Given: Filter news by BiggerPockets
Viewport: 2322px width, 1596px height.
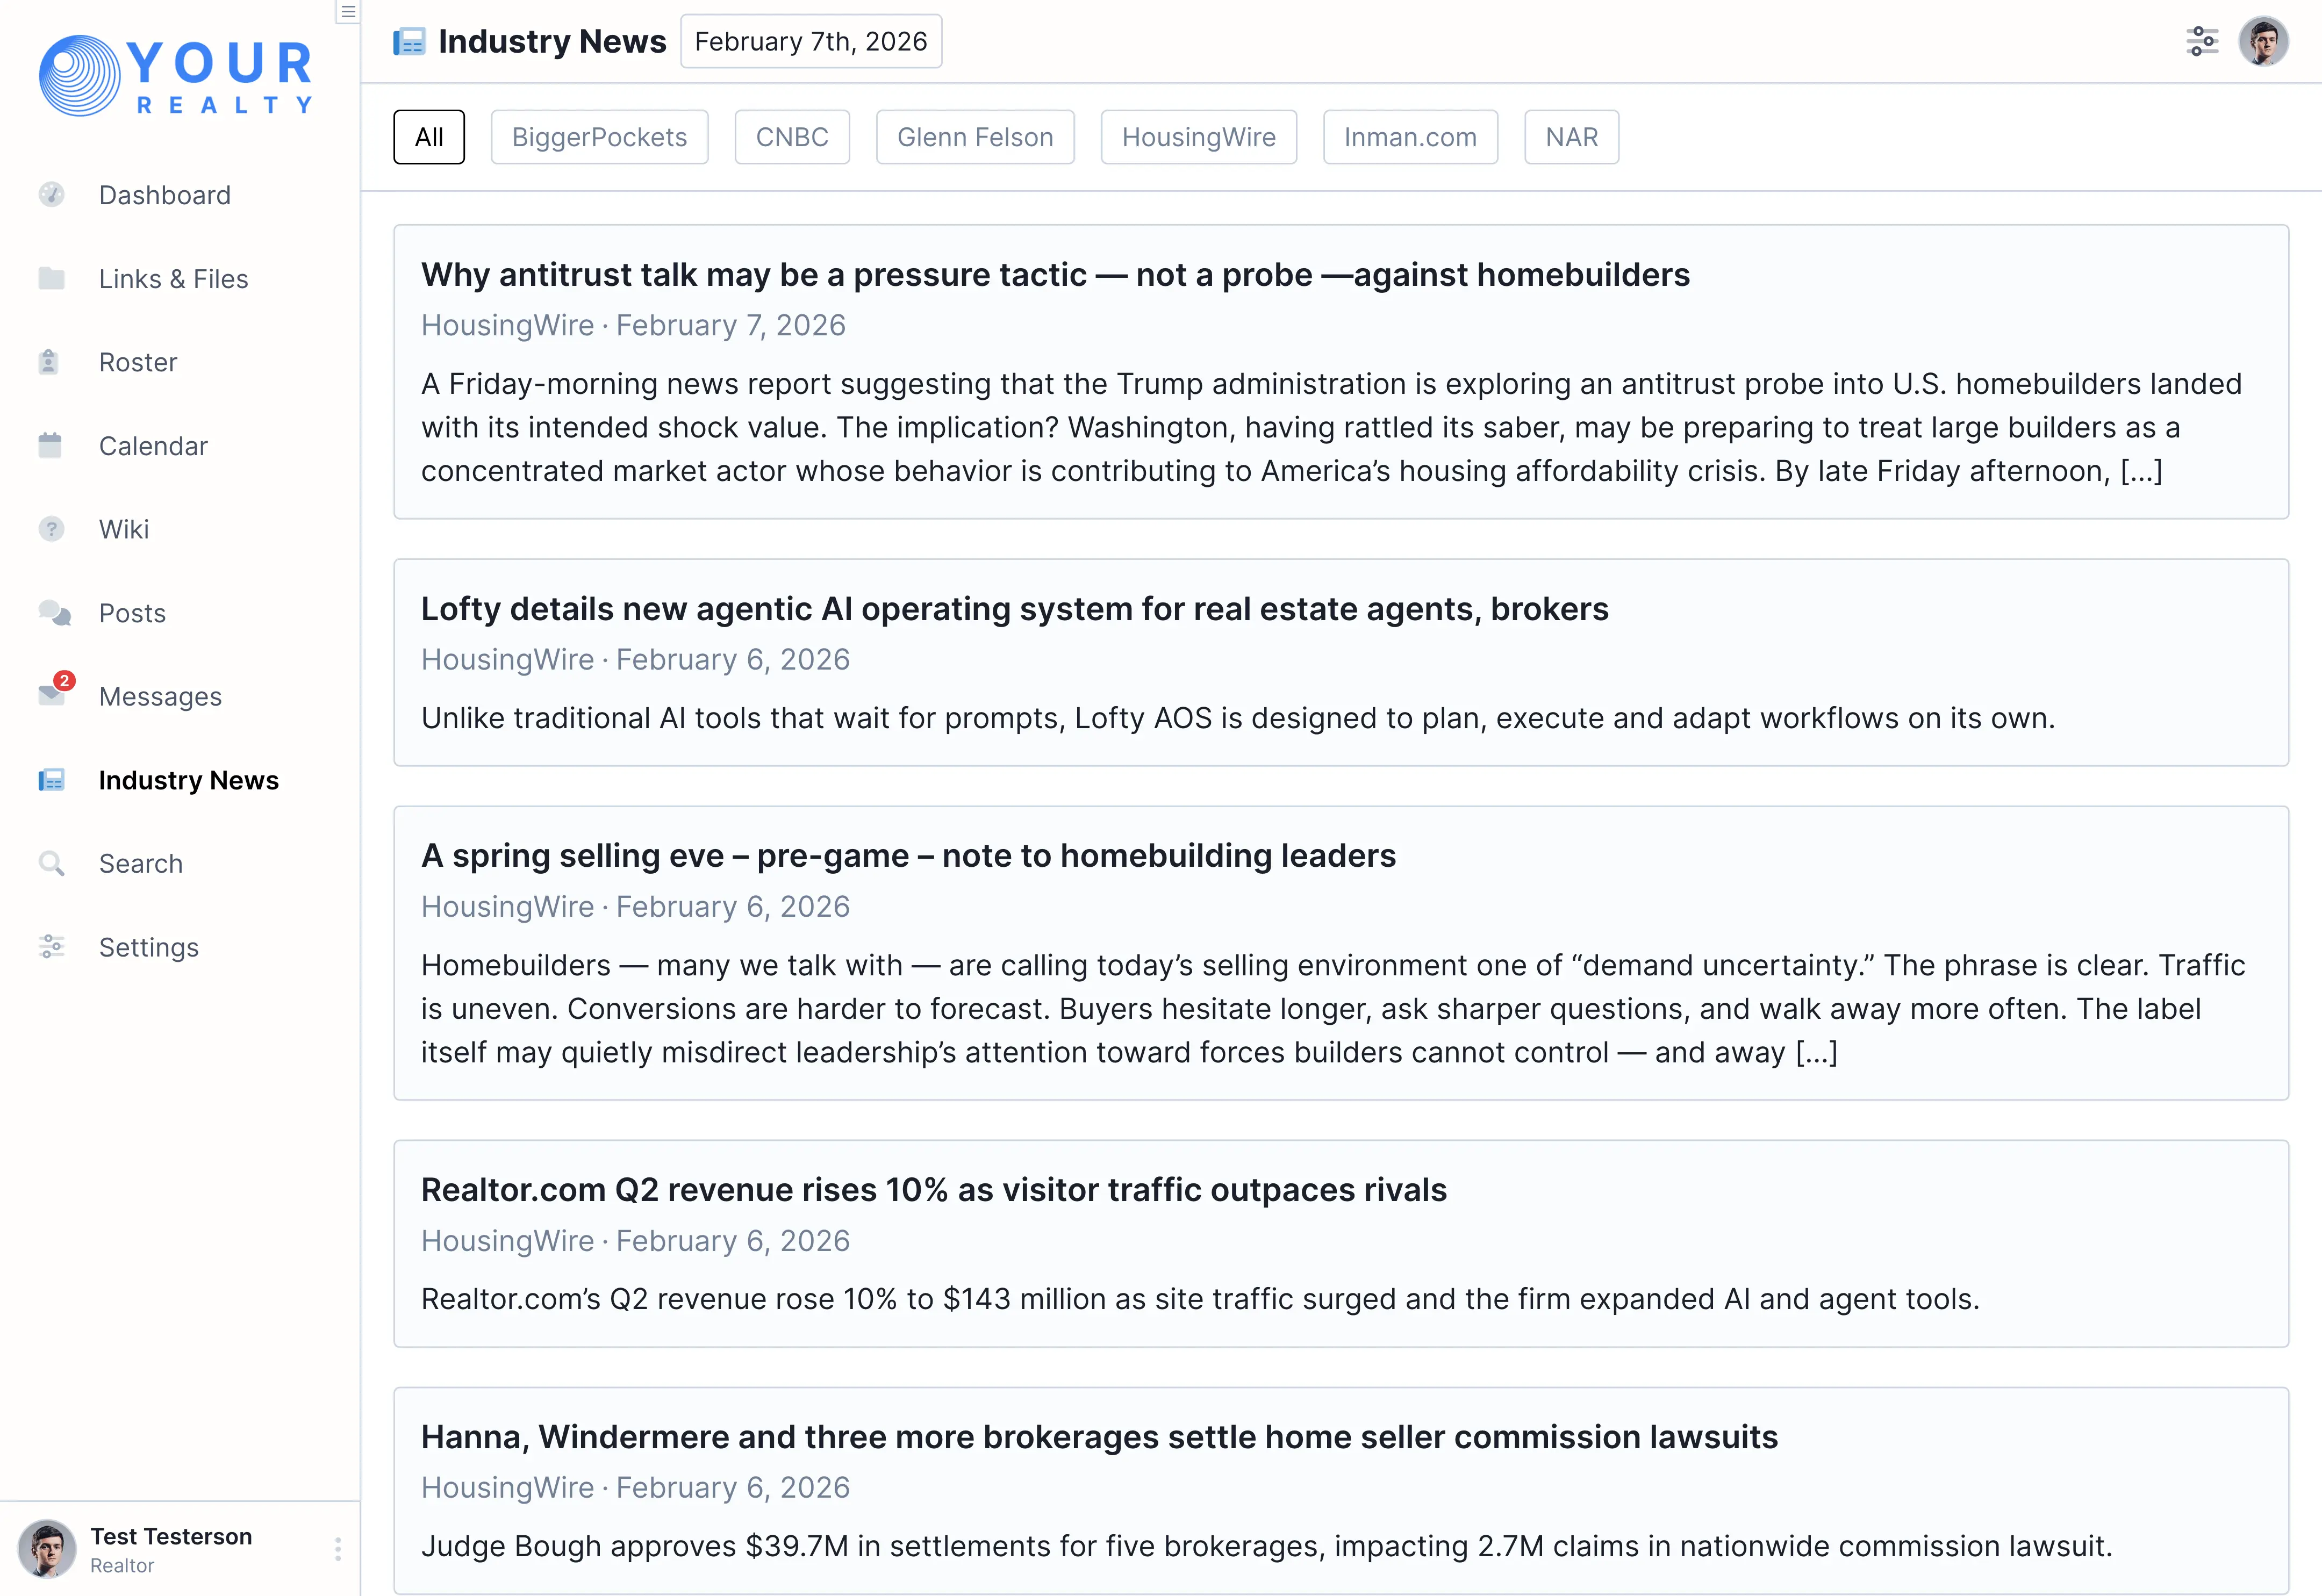Looking at the screenshot, I should tap(599, 137).
